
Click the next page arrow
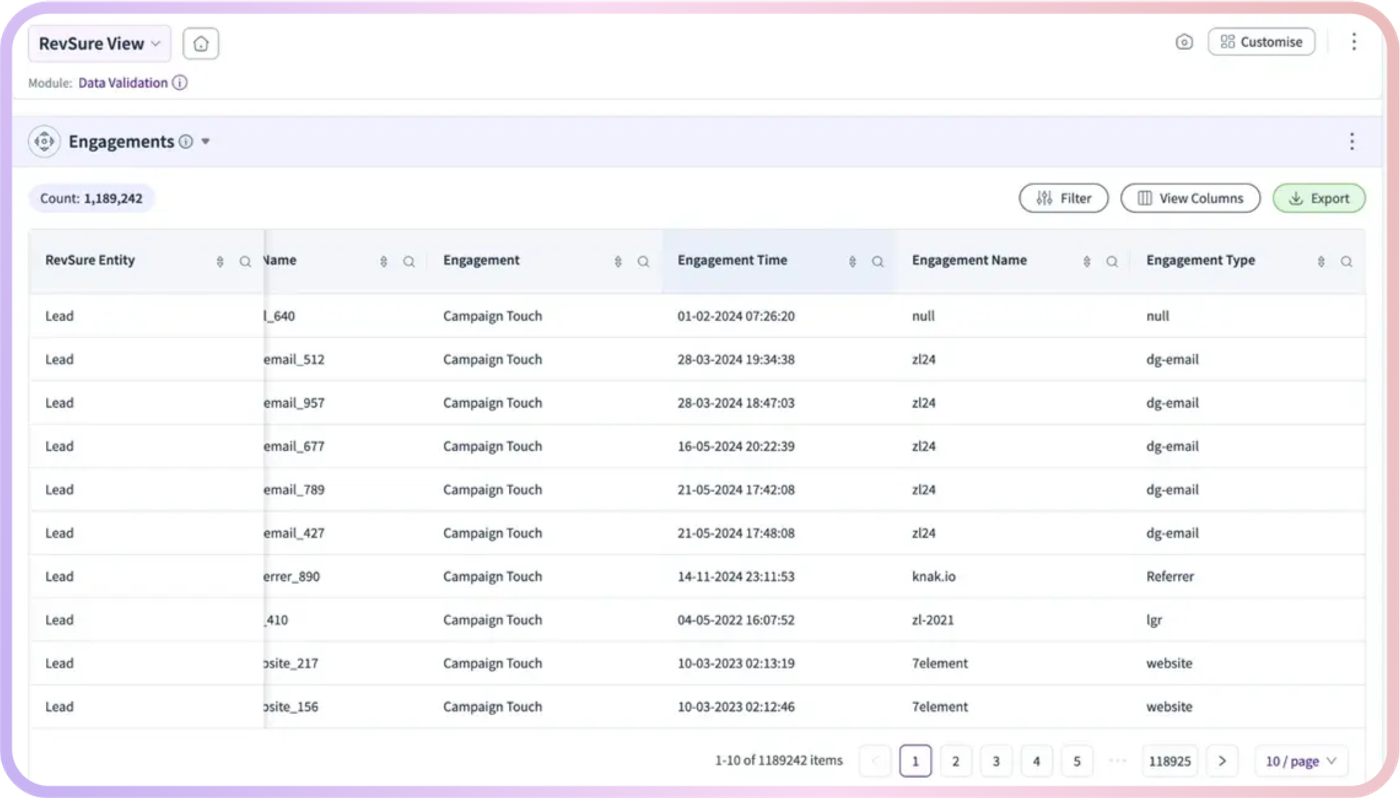(1222, 761)
